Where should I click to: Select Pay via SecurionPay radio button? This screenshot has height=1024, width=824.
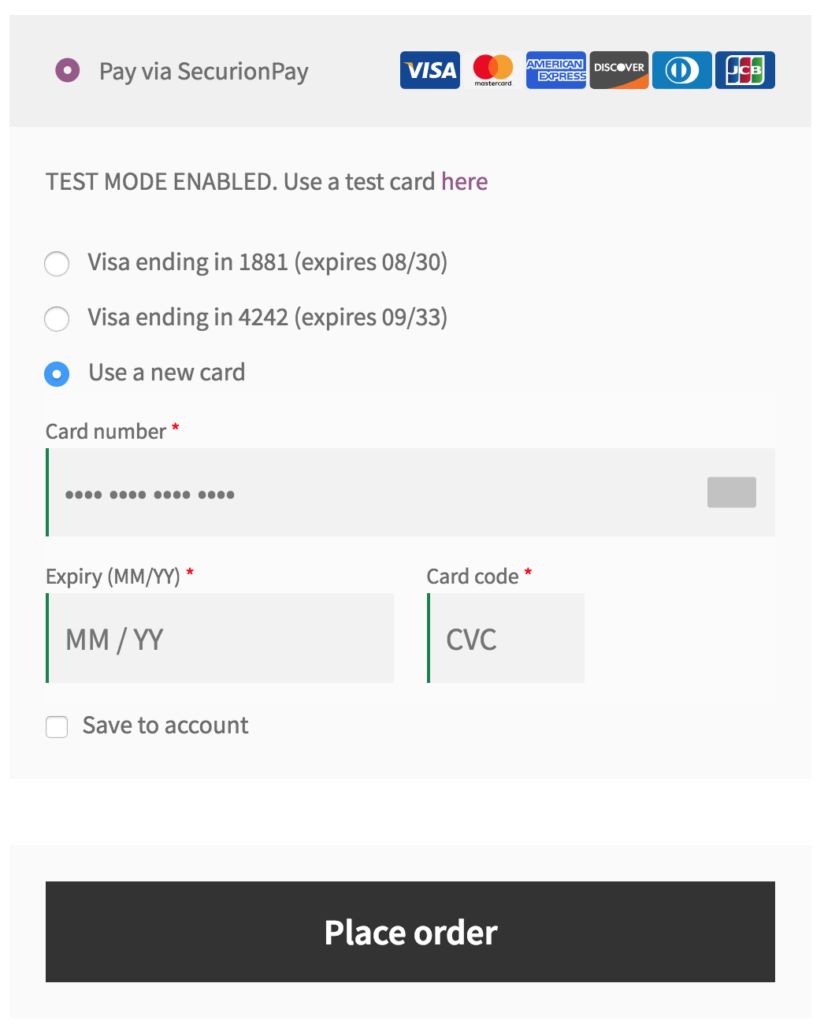(x=67, y=70)
